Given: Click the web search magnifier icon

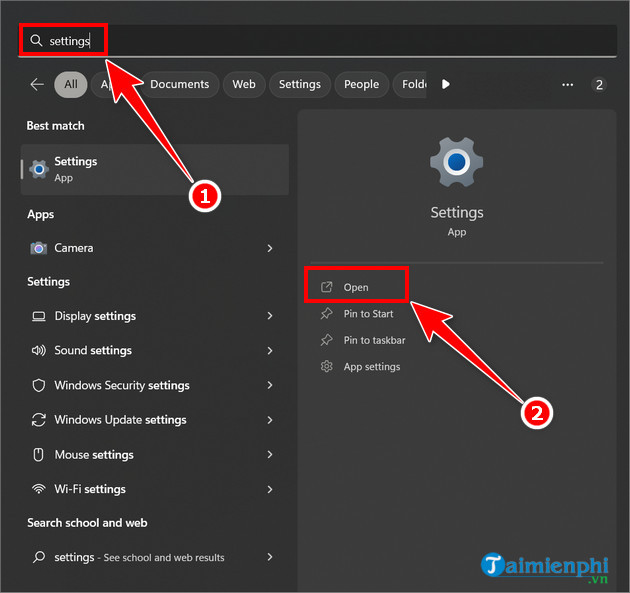Looking at the screenshot, I should [39, 557].
